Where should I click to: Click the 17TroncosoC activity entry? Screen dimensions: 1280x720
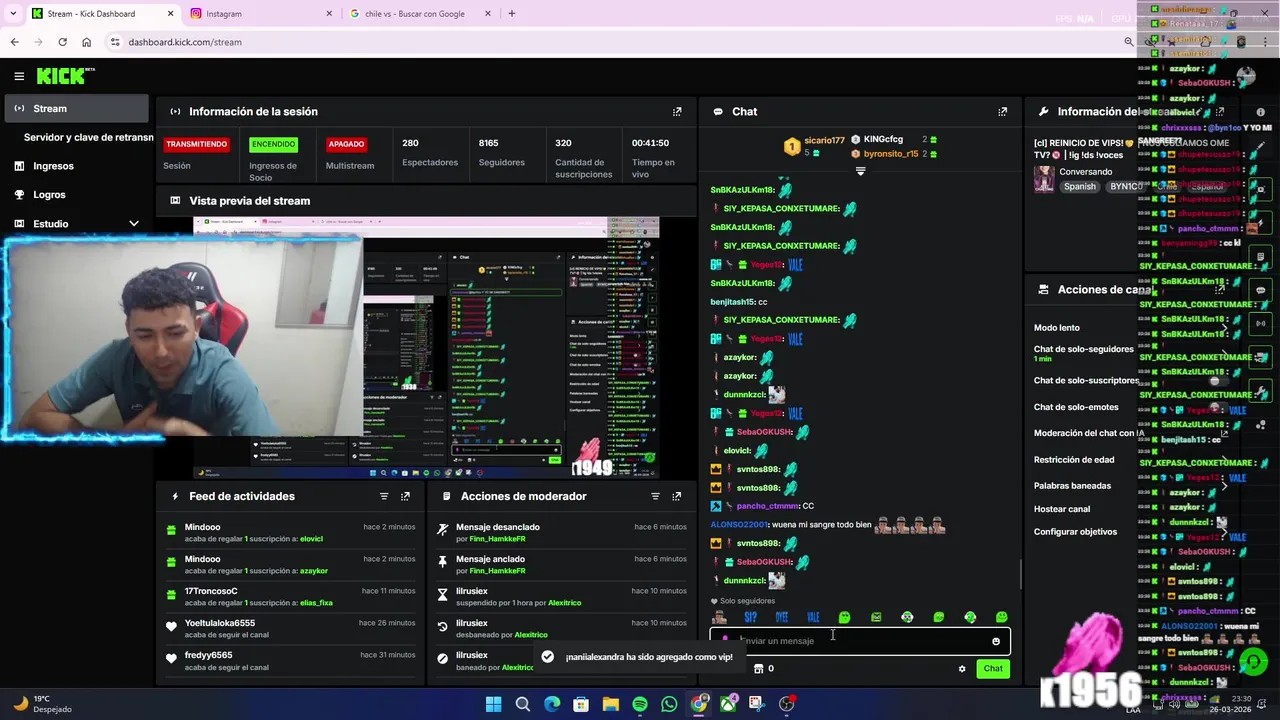tap(290, 597)
